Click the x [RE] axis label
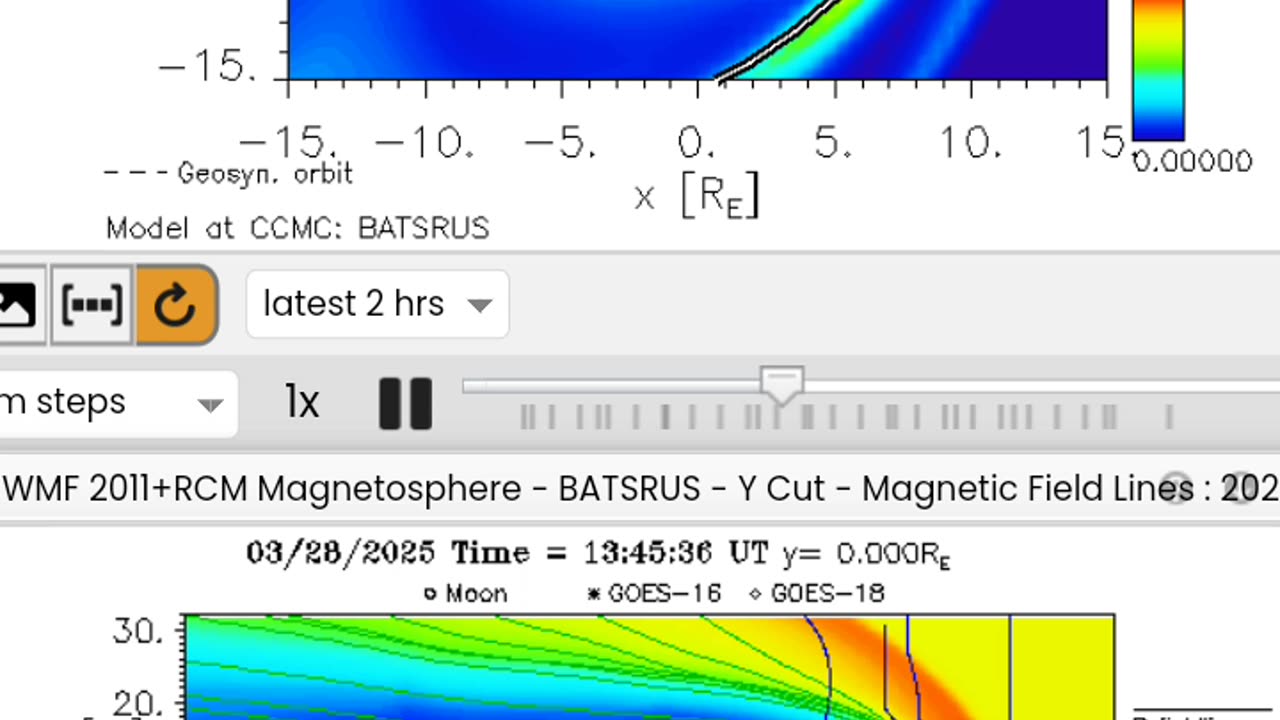This screenshot has width=1280, height=720. 697,195
